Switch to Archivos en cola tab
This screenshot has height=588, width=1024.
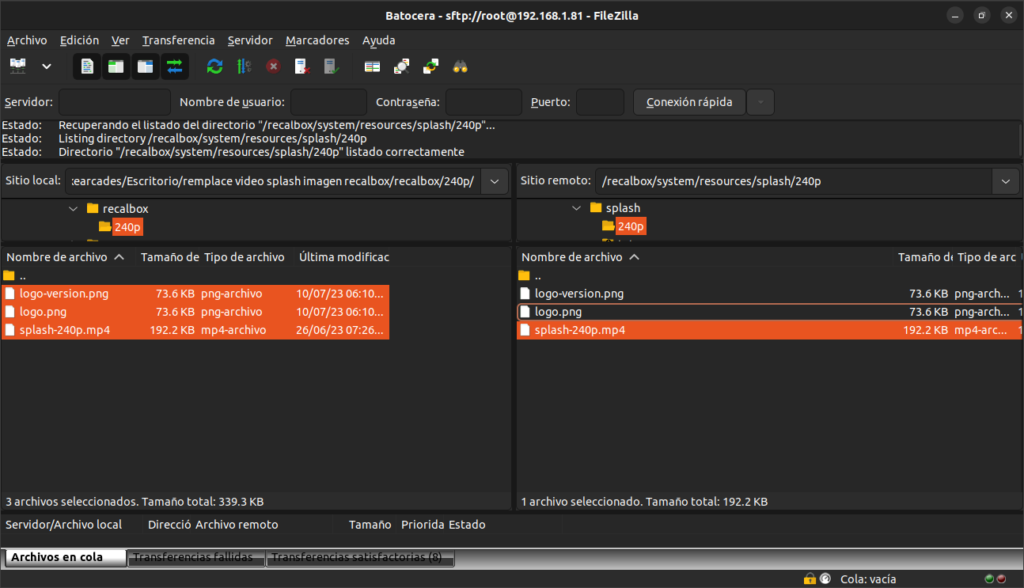coord(65,557)
